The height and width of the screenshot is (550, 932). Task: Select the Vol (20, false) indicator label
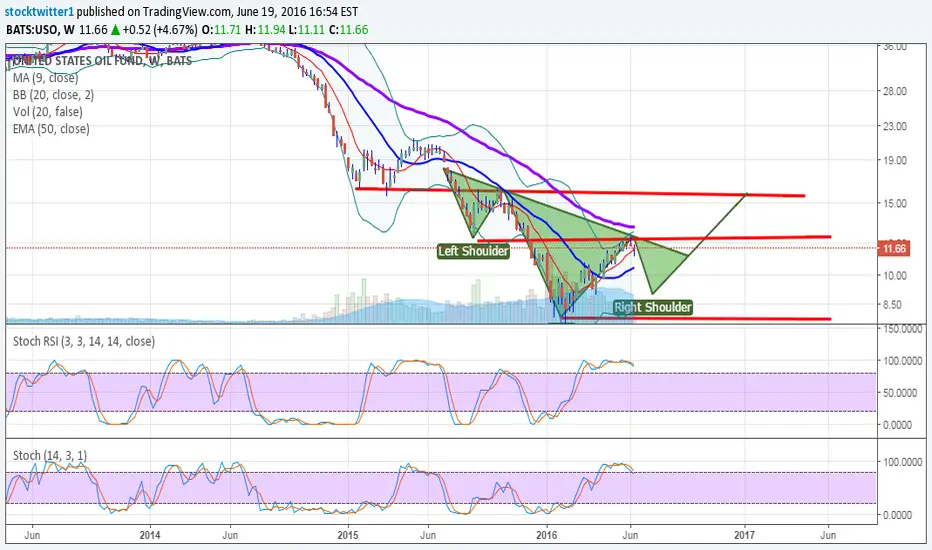pyautogui.click(x=48, y=112)
